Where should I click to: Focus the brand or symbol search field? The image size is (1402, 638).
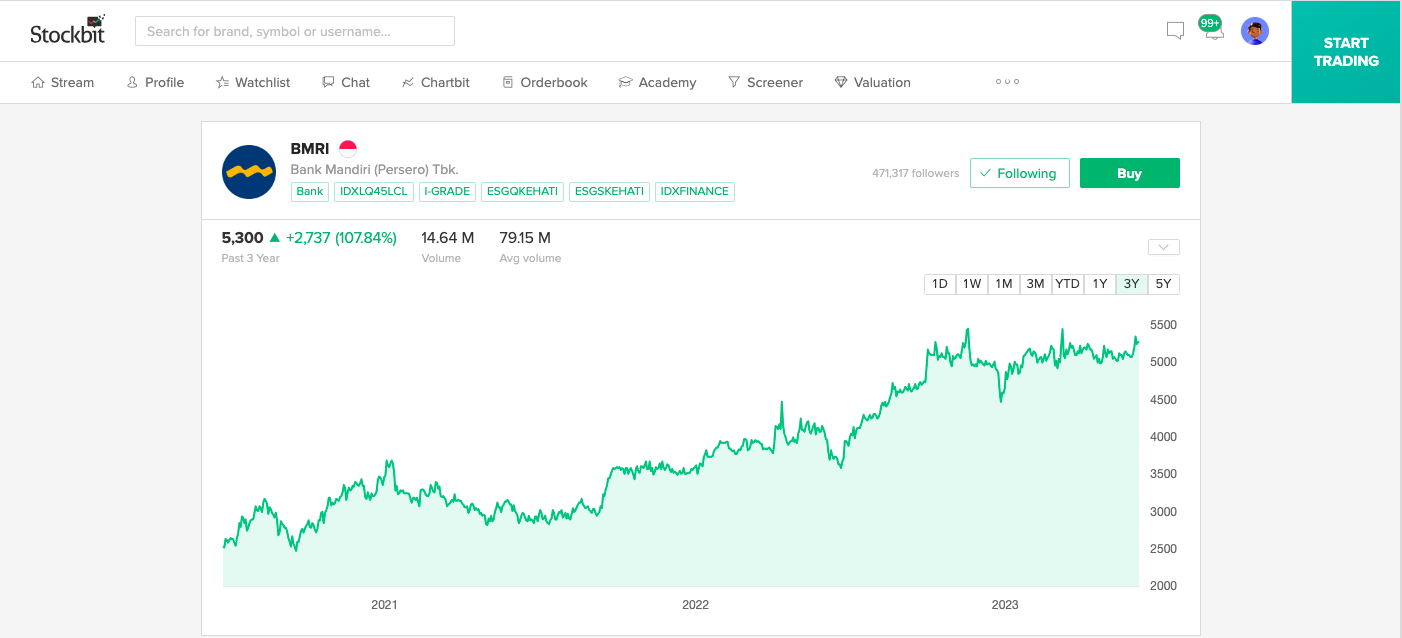point(295,31)
